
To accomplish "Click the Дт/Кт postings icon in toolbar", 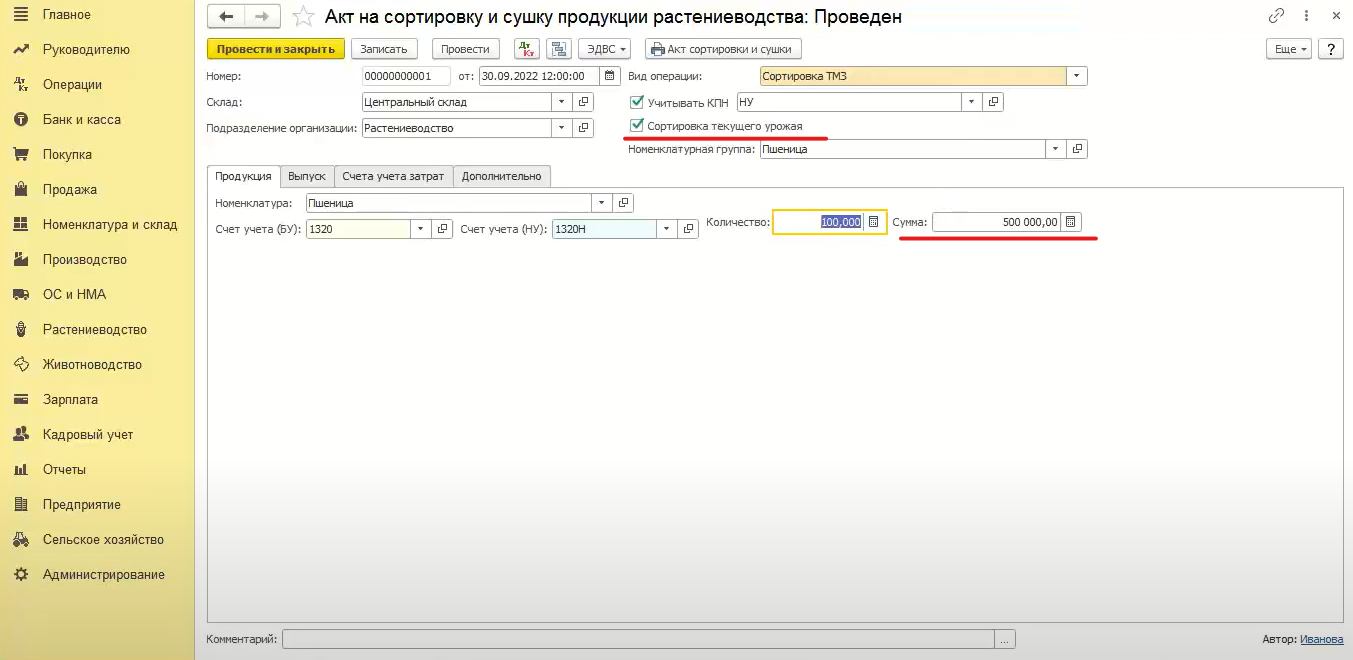I will (x=526, y=49).
